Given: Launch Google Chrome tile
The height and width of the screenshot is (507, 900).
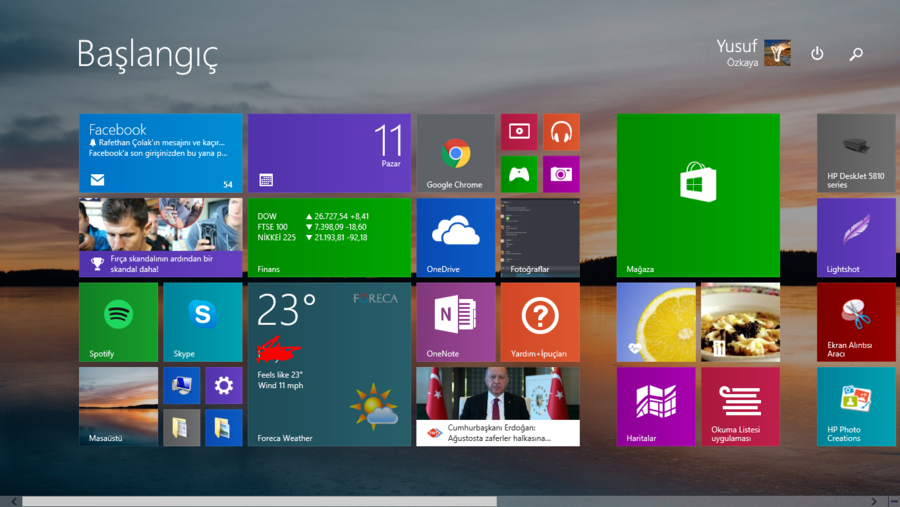Looking at the screenshot, I should click(456, 153).
